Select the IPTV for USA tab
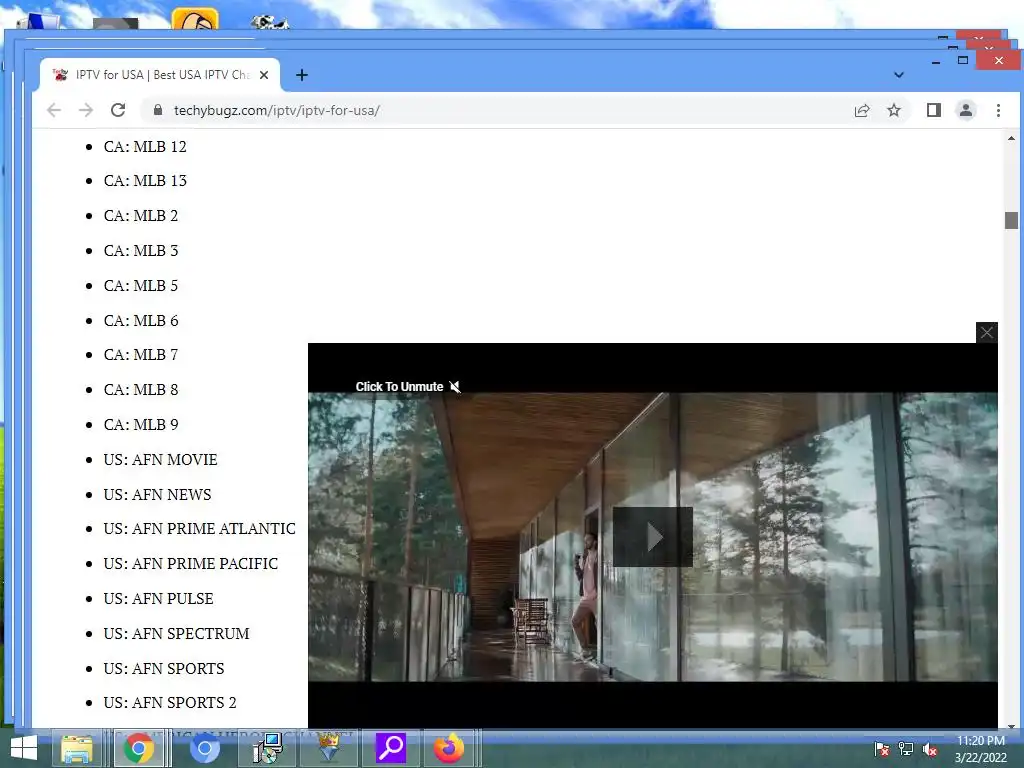Screen dimensions: 1024x768 (x=160, y=75)
